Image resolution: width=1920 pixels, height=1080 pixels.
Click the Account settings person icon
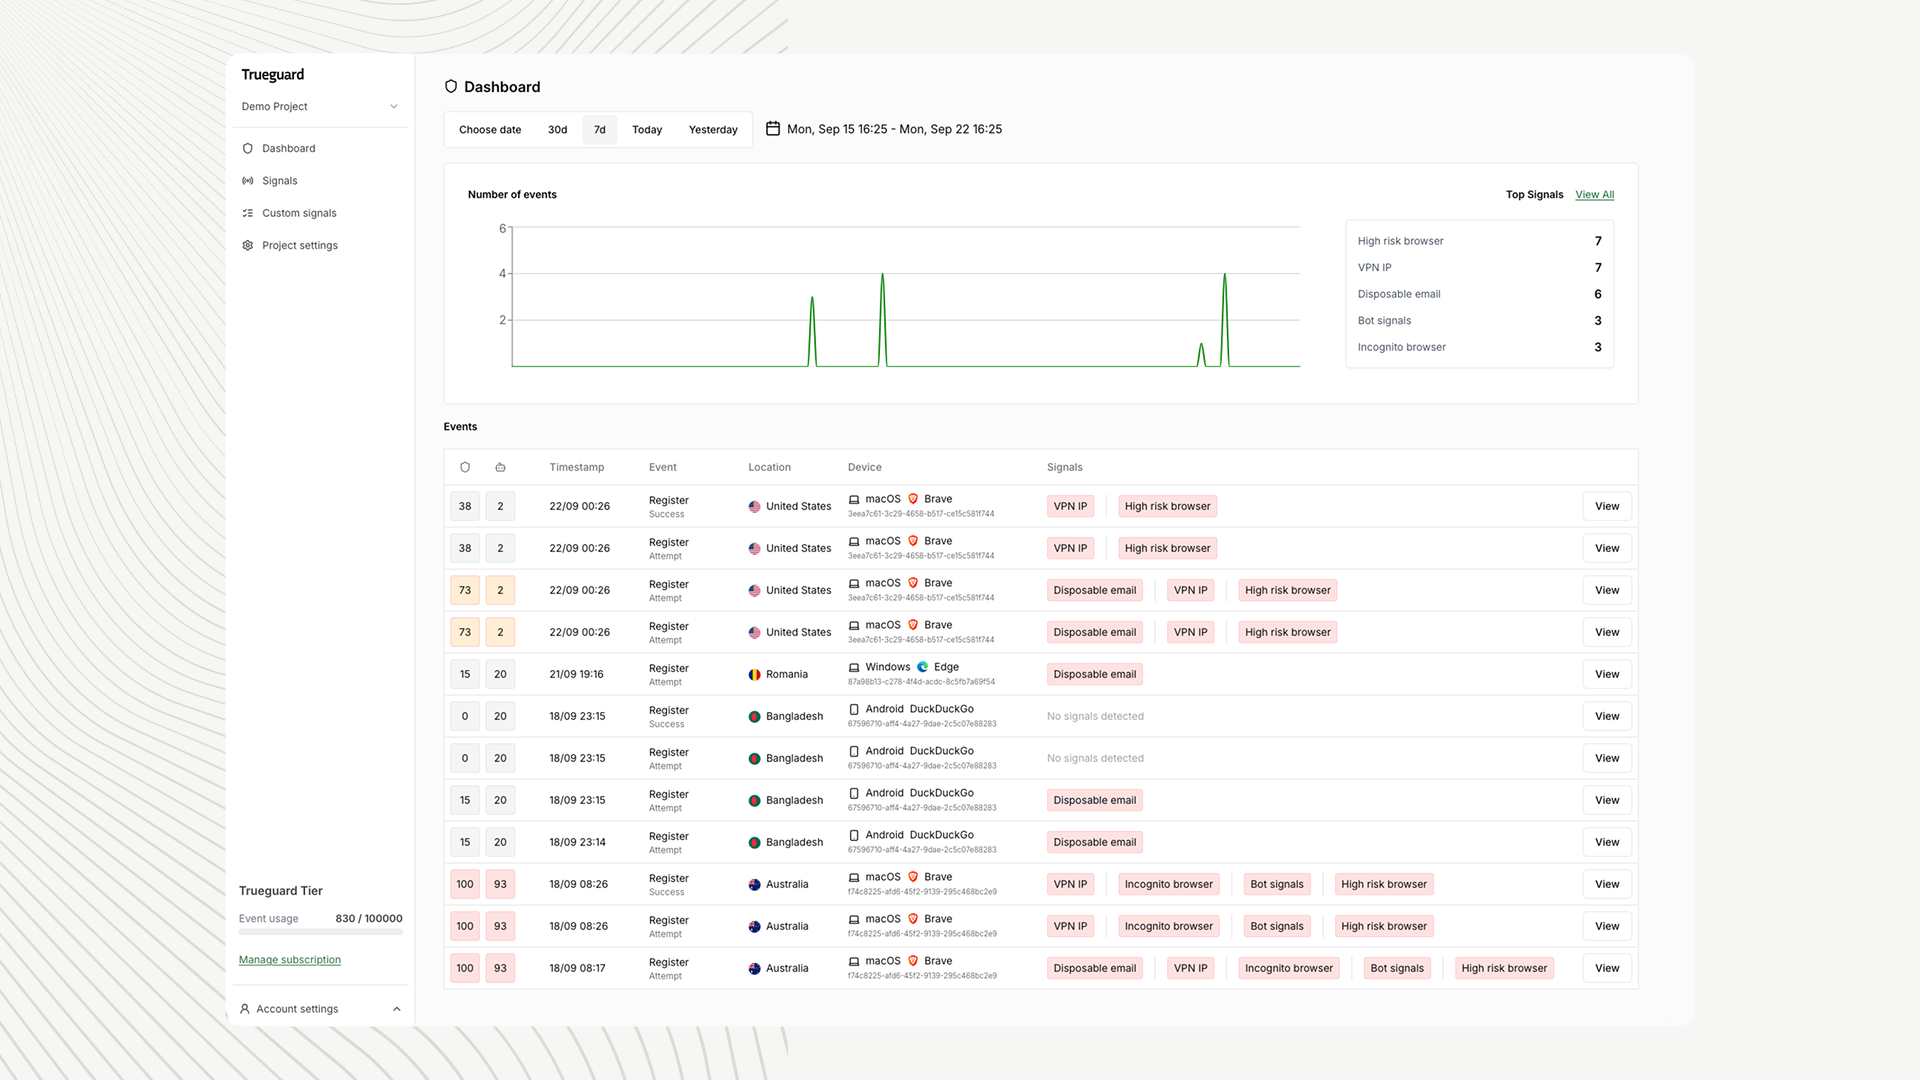pyautogui.click(x=245, y=1008)
